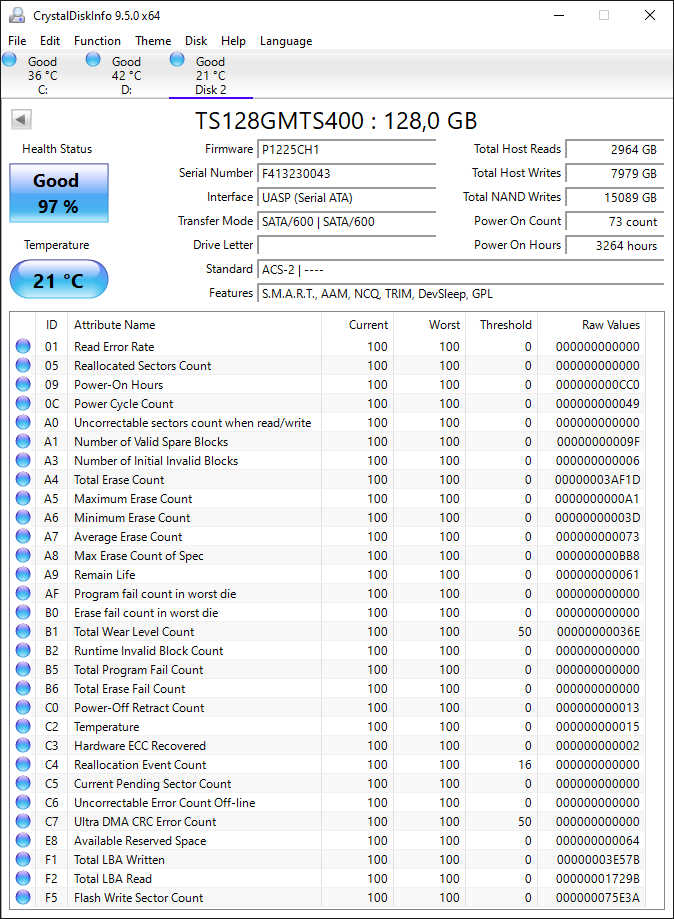The height and width of the screenshot is (919, 674).
Task: Click the Good 97 % health status button
Action: tap(59, 193)
